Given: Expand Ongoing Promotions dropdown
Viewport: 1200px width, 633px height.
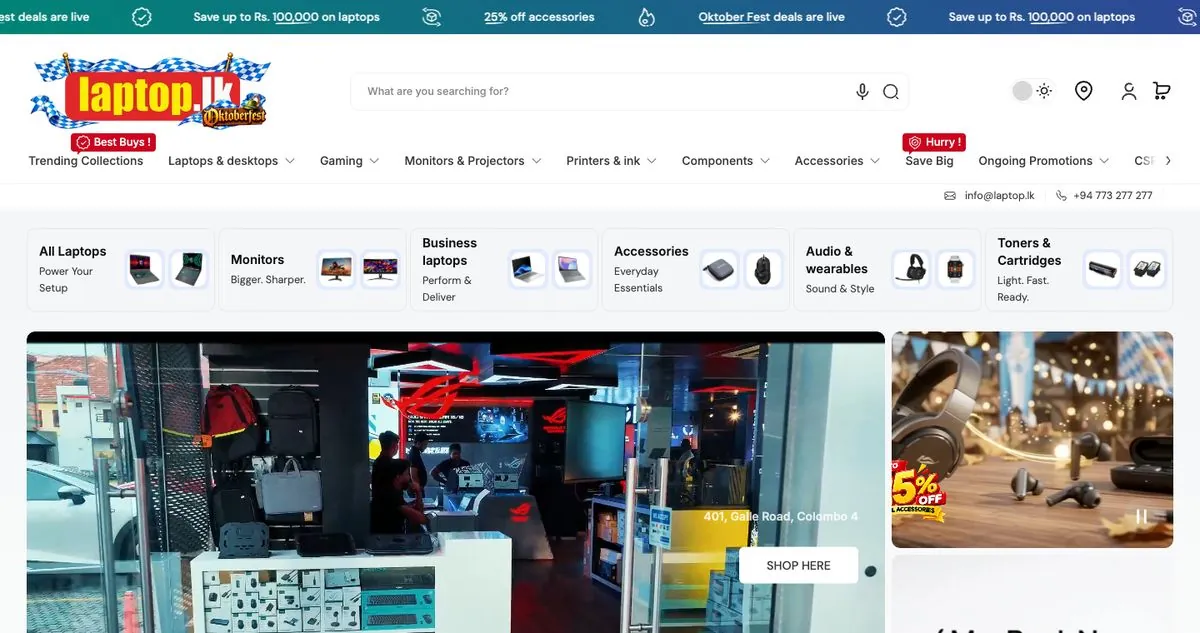Looking at the screenshot, I should (x=1044, y=161).
